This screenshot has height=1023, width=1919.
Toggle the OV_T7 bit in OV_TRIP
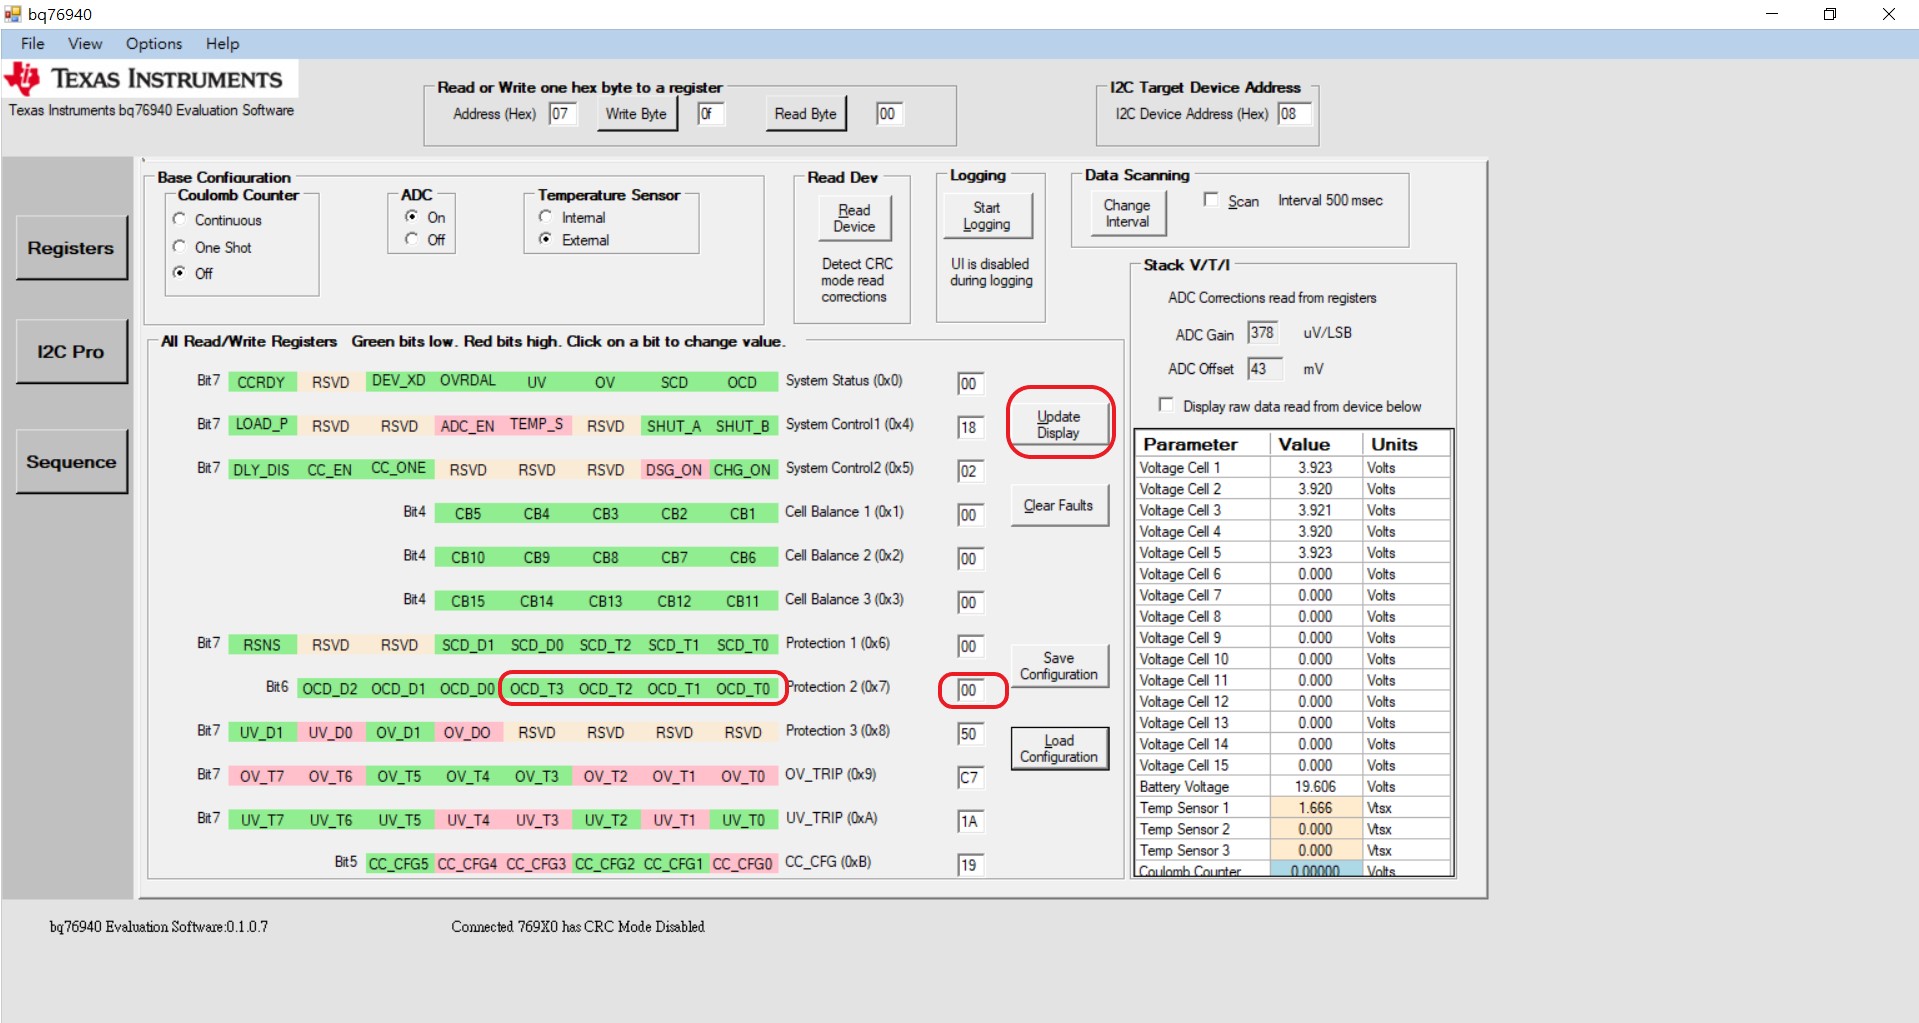coord(261,777)
